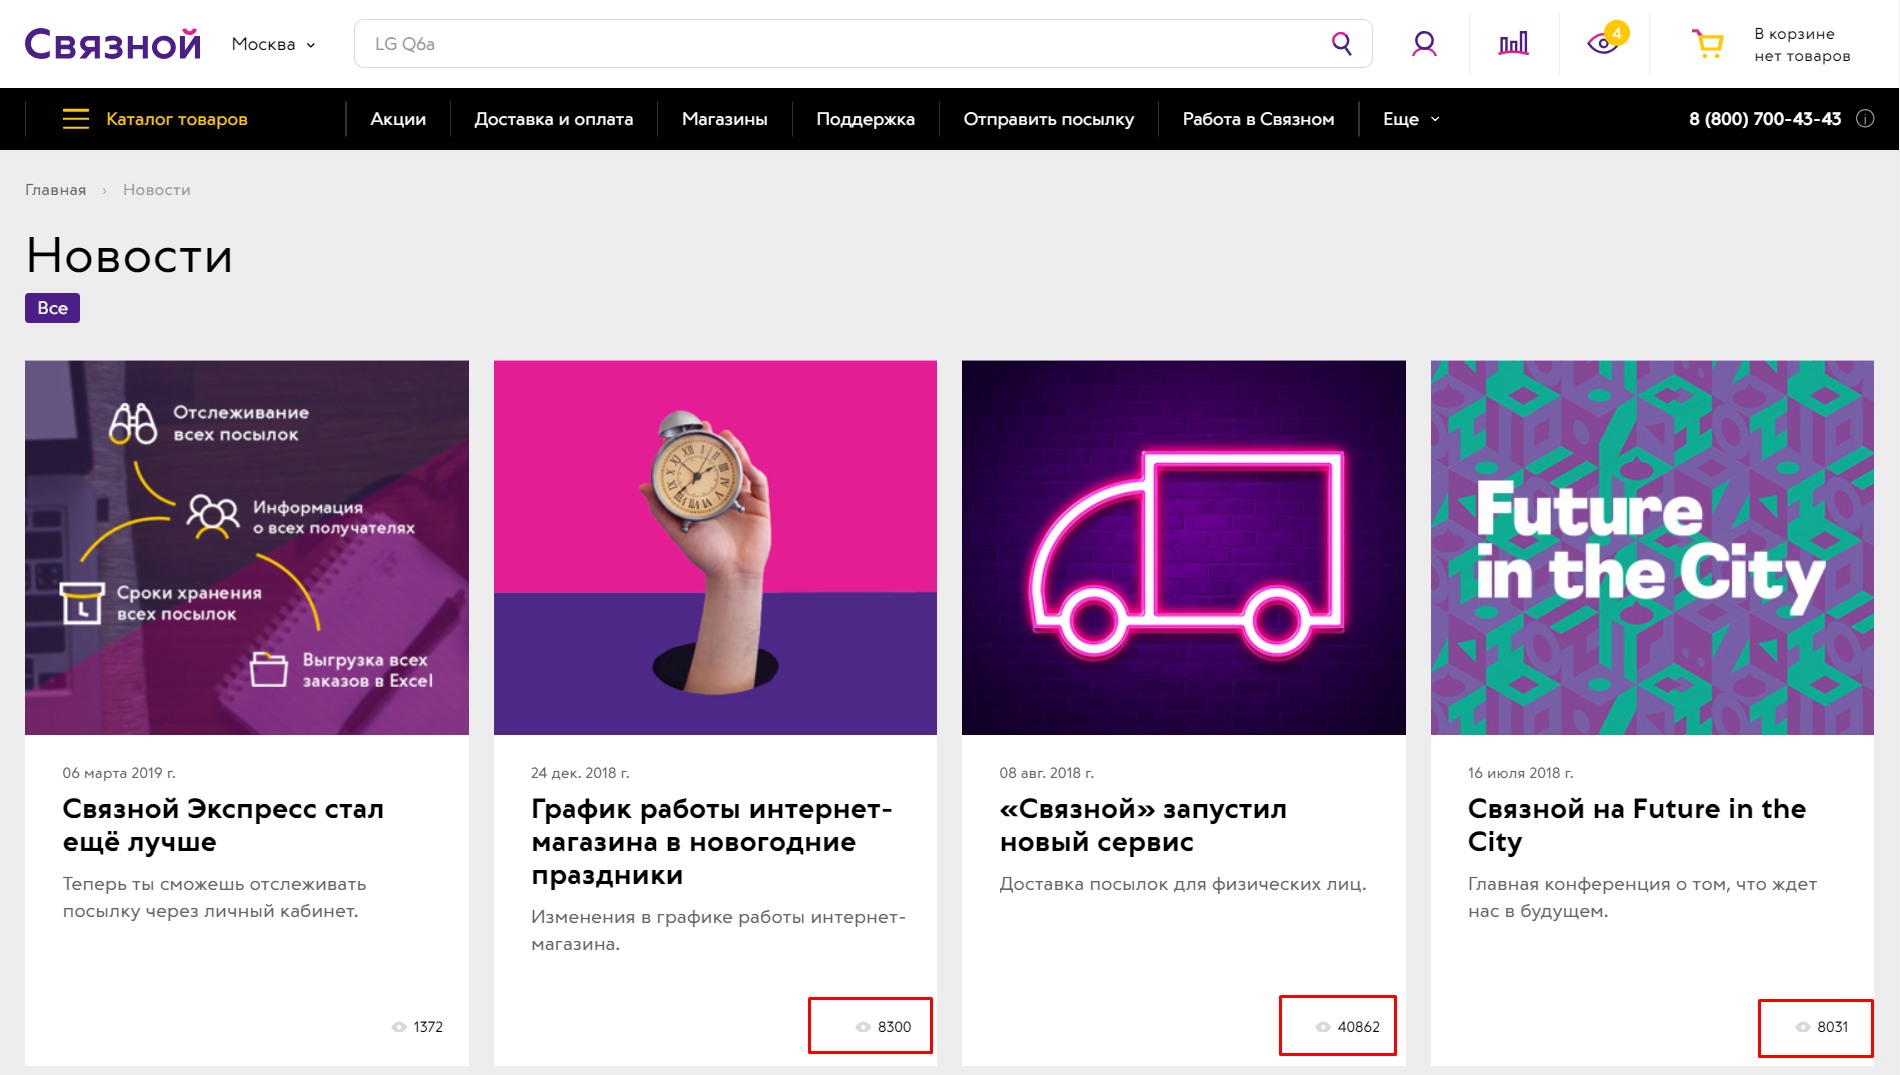
Task: Open 'График работы интернет-магазина' article
Action: [x=712, y=841]
